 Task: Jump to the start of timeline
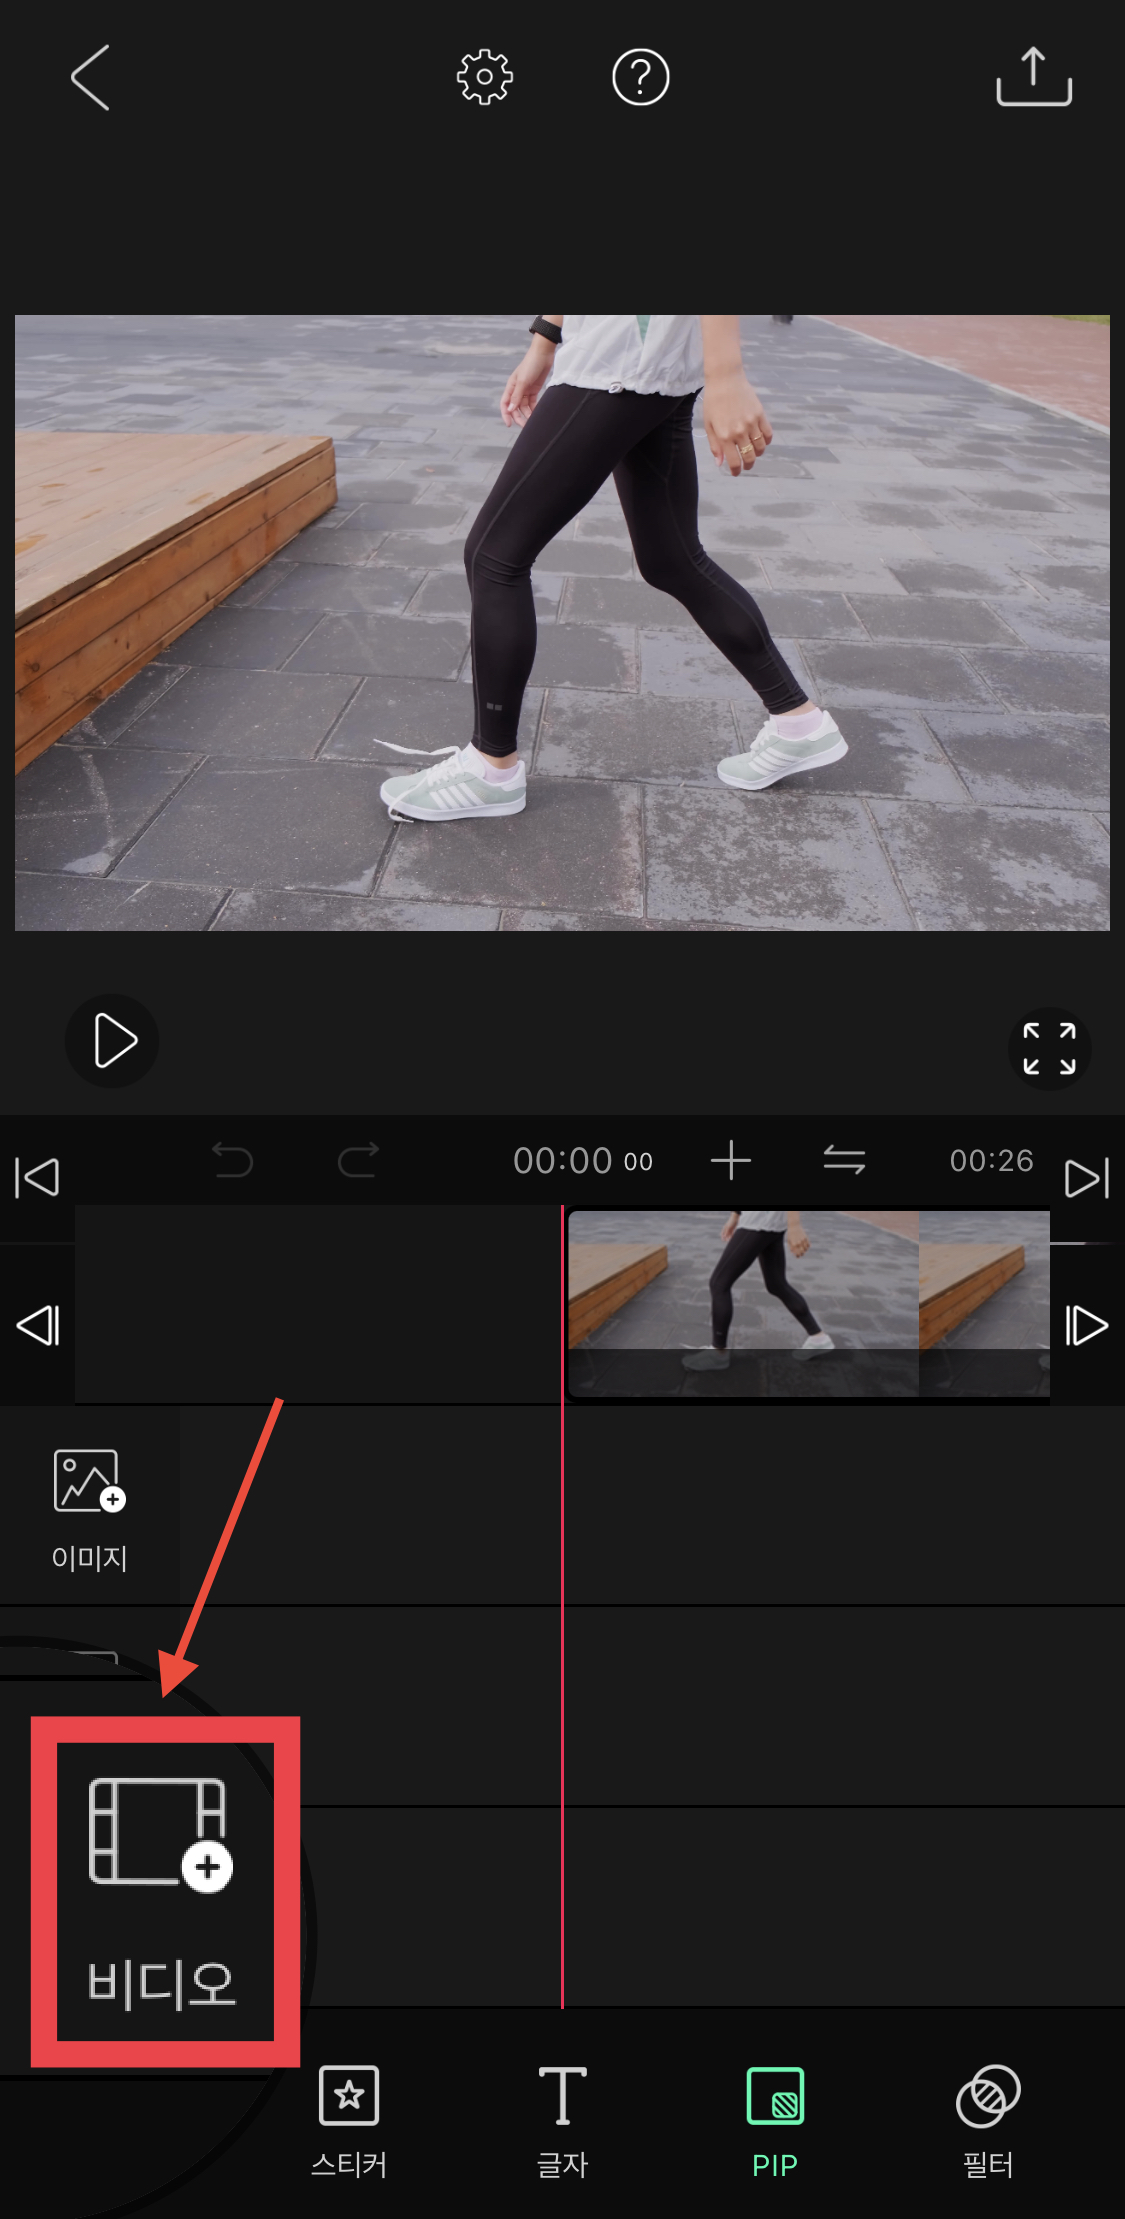point(38,1177)
